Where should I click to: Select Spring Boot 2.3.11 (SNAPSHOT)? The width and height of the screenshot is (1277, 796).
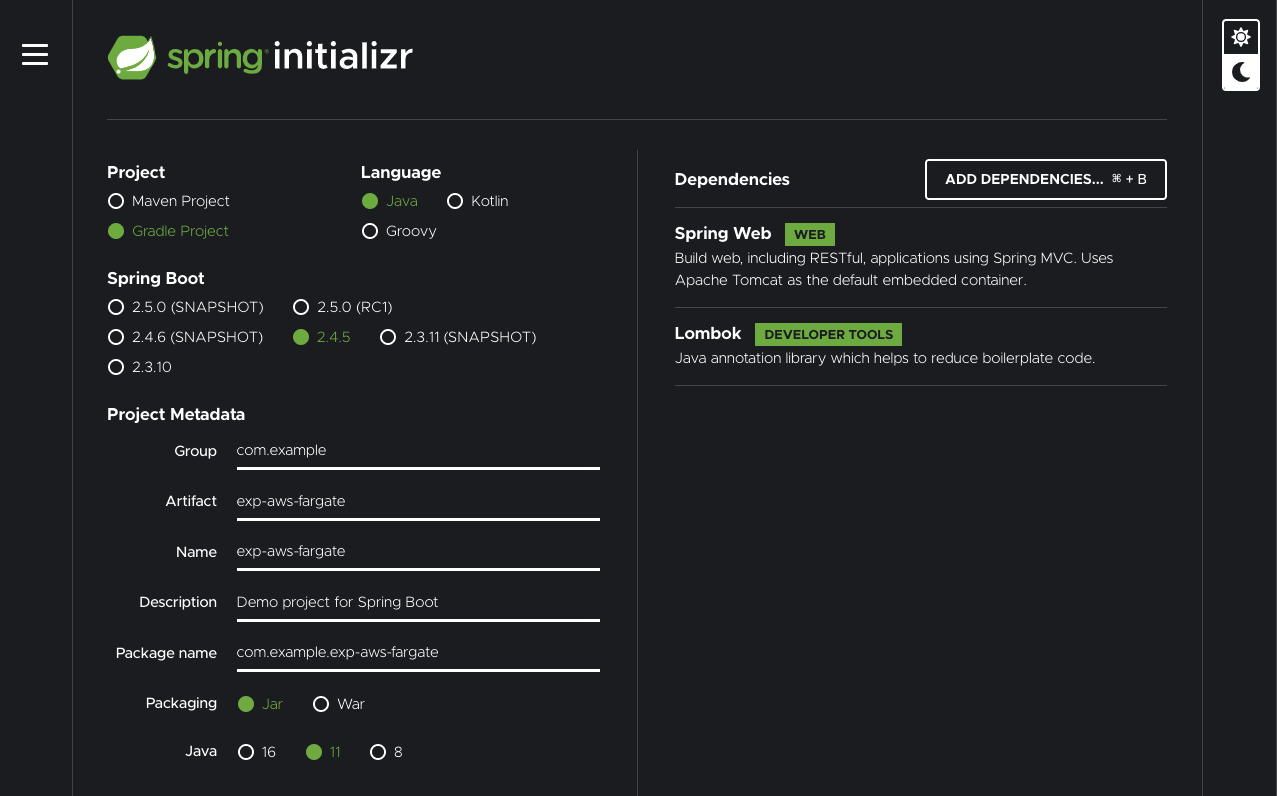tap(458, 337)
